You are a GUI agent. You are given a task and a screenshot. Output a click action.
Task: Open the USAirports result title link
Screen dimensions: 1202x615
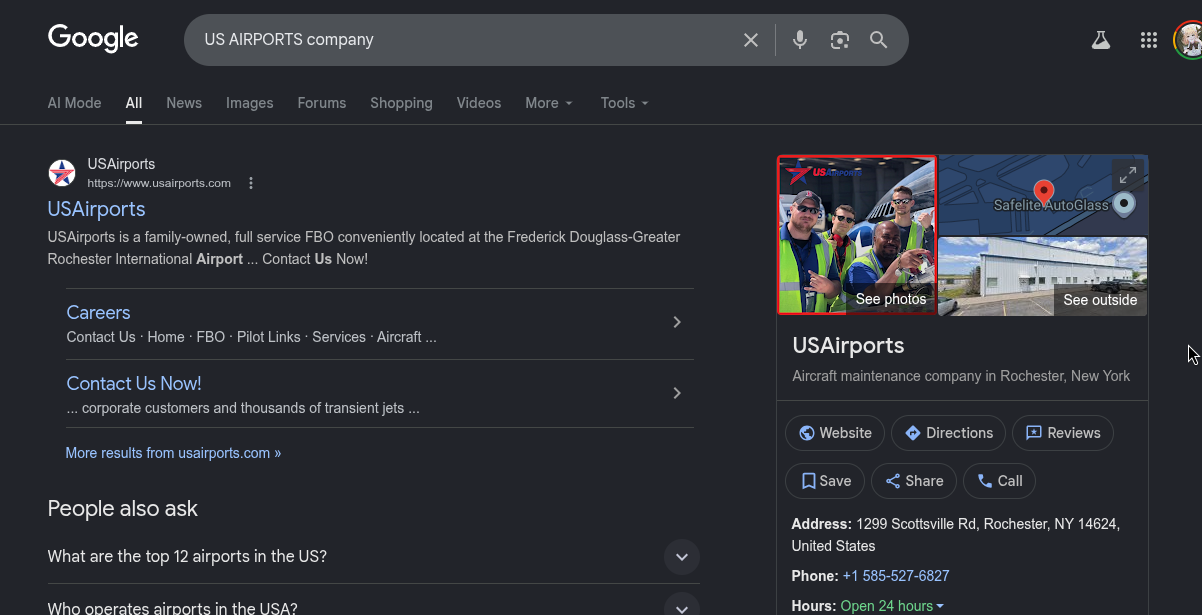97,209
